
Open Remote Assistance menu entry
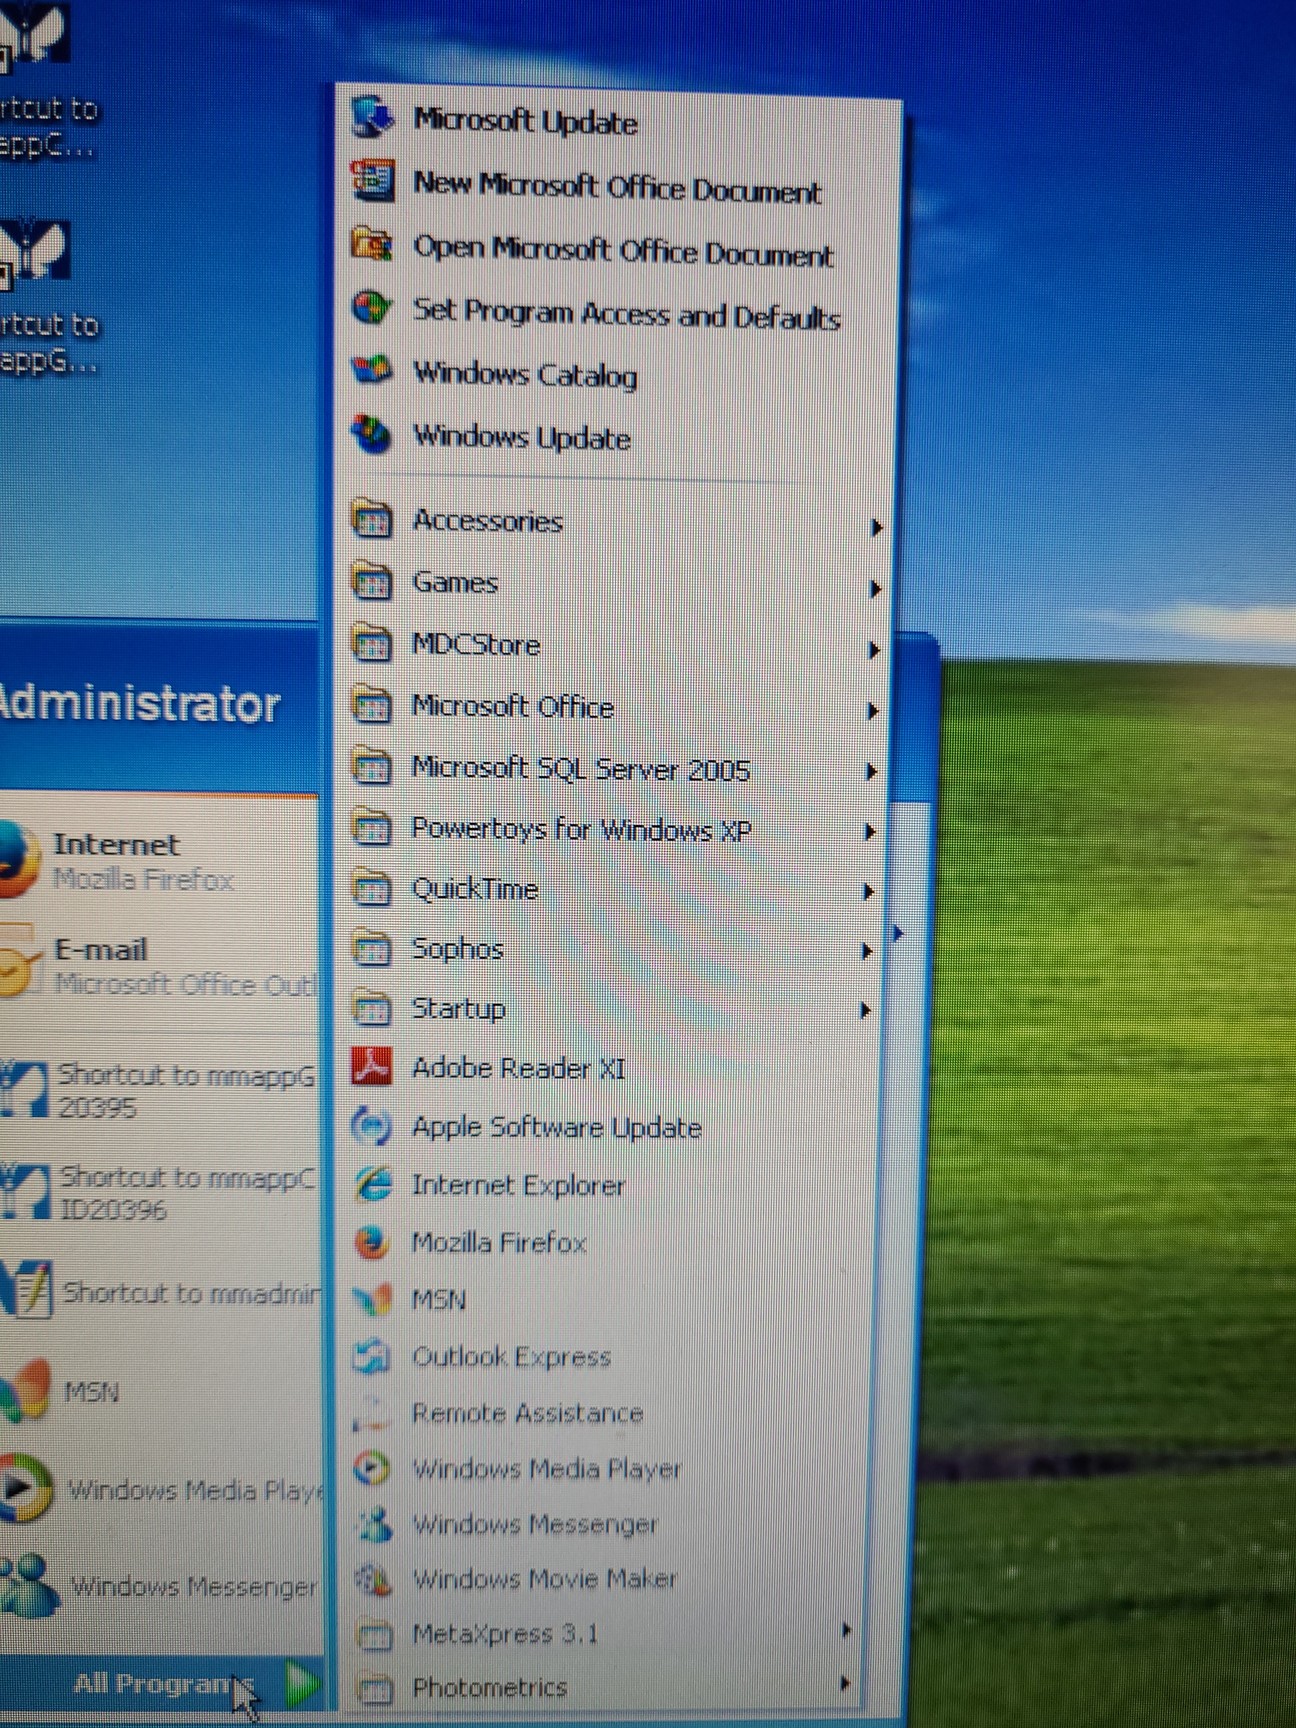tap(527, 1413)
